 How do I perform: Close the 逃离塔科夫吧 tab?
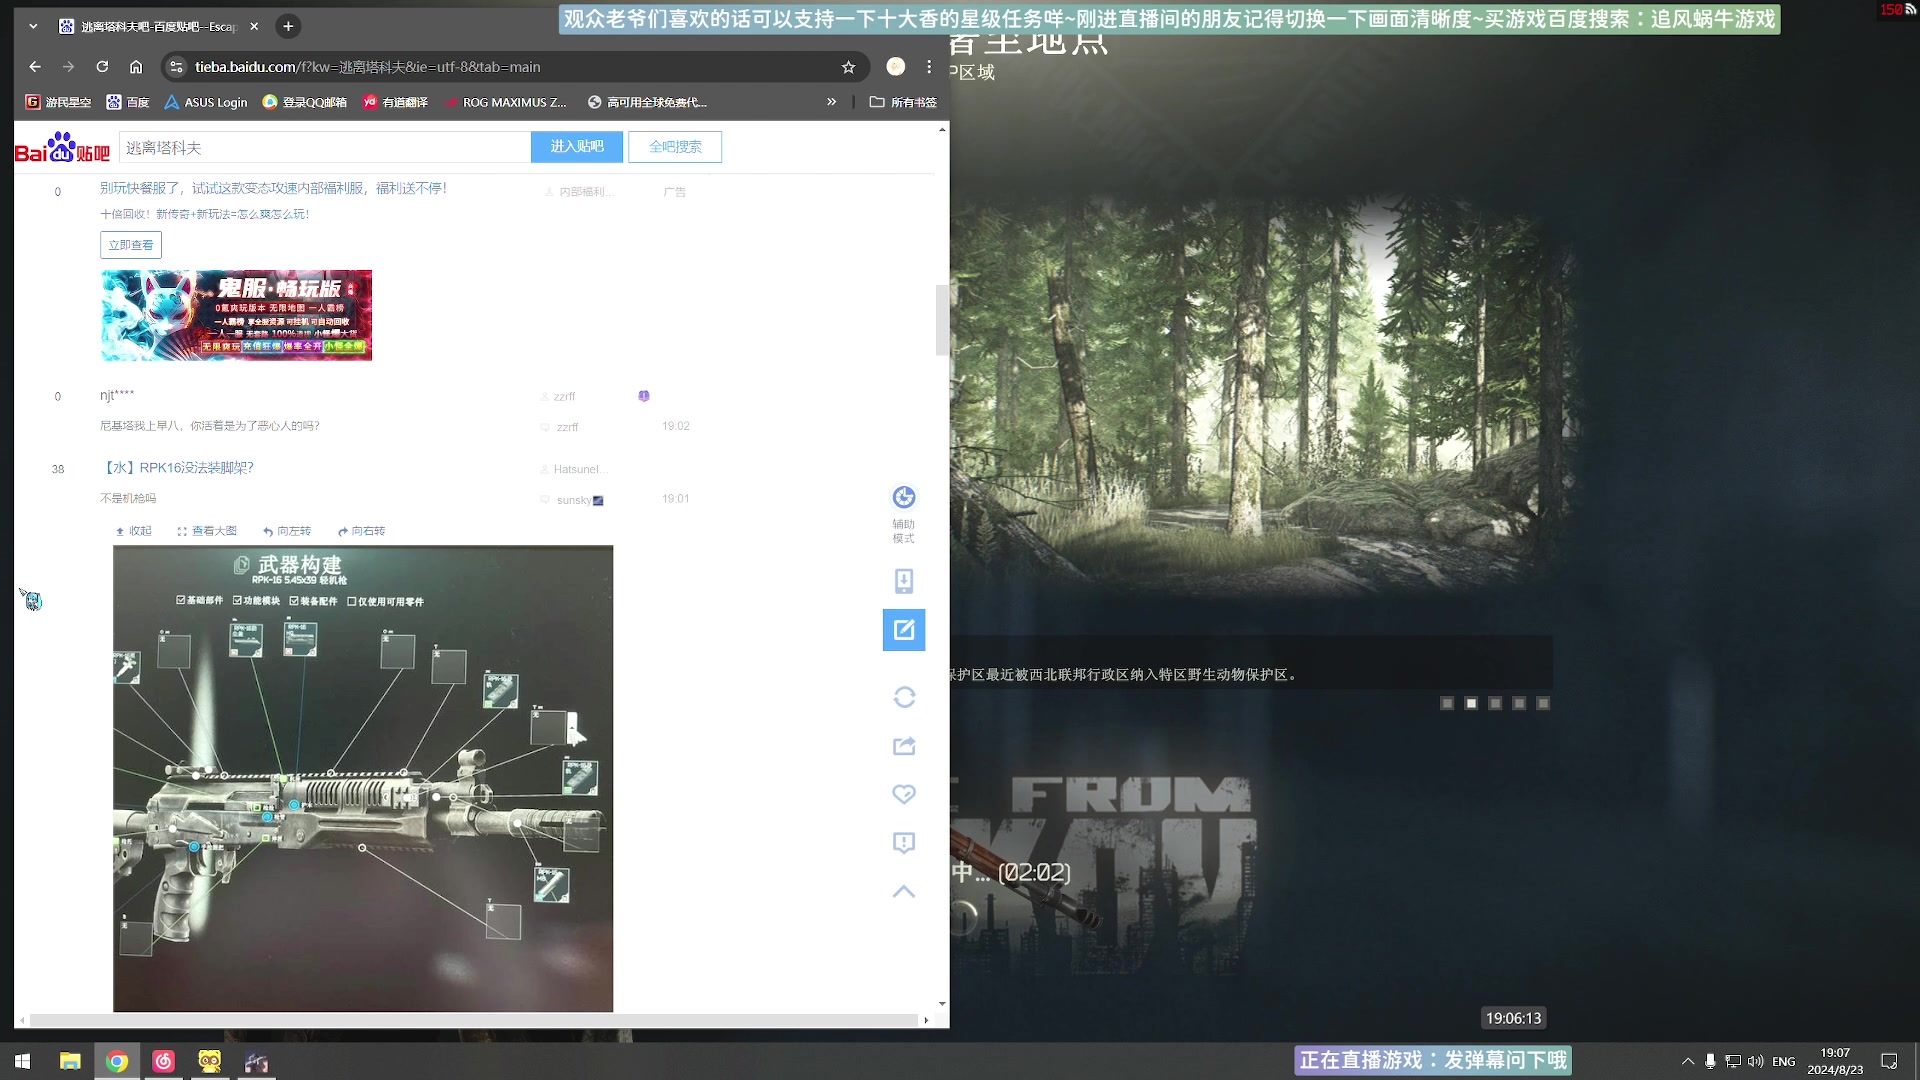[254, 27]
